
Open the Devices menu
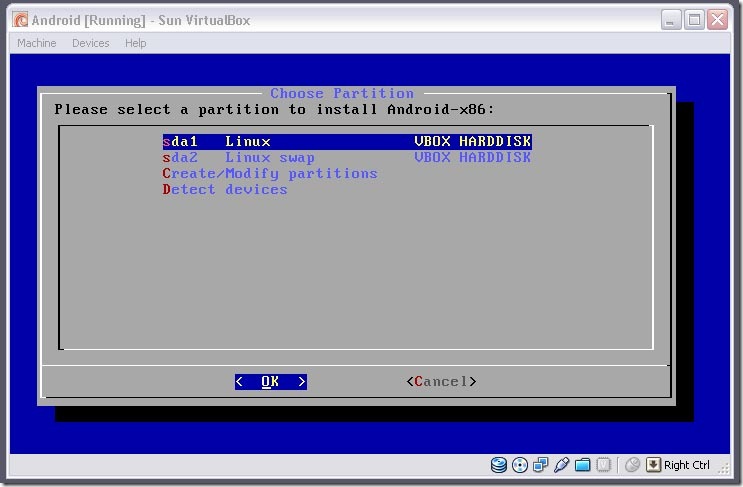pyautogui.click(x=91, y=43)
